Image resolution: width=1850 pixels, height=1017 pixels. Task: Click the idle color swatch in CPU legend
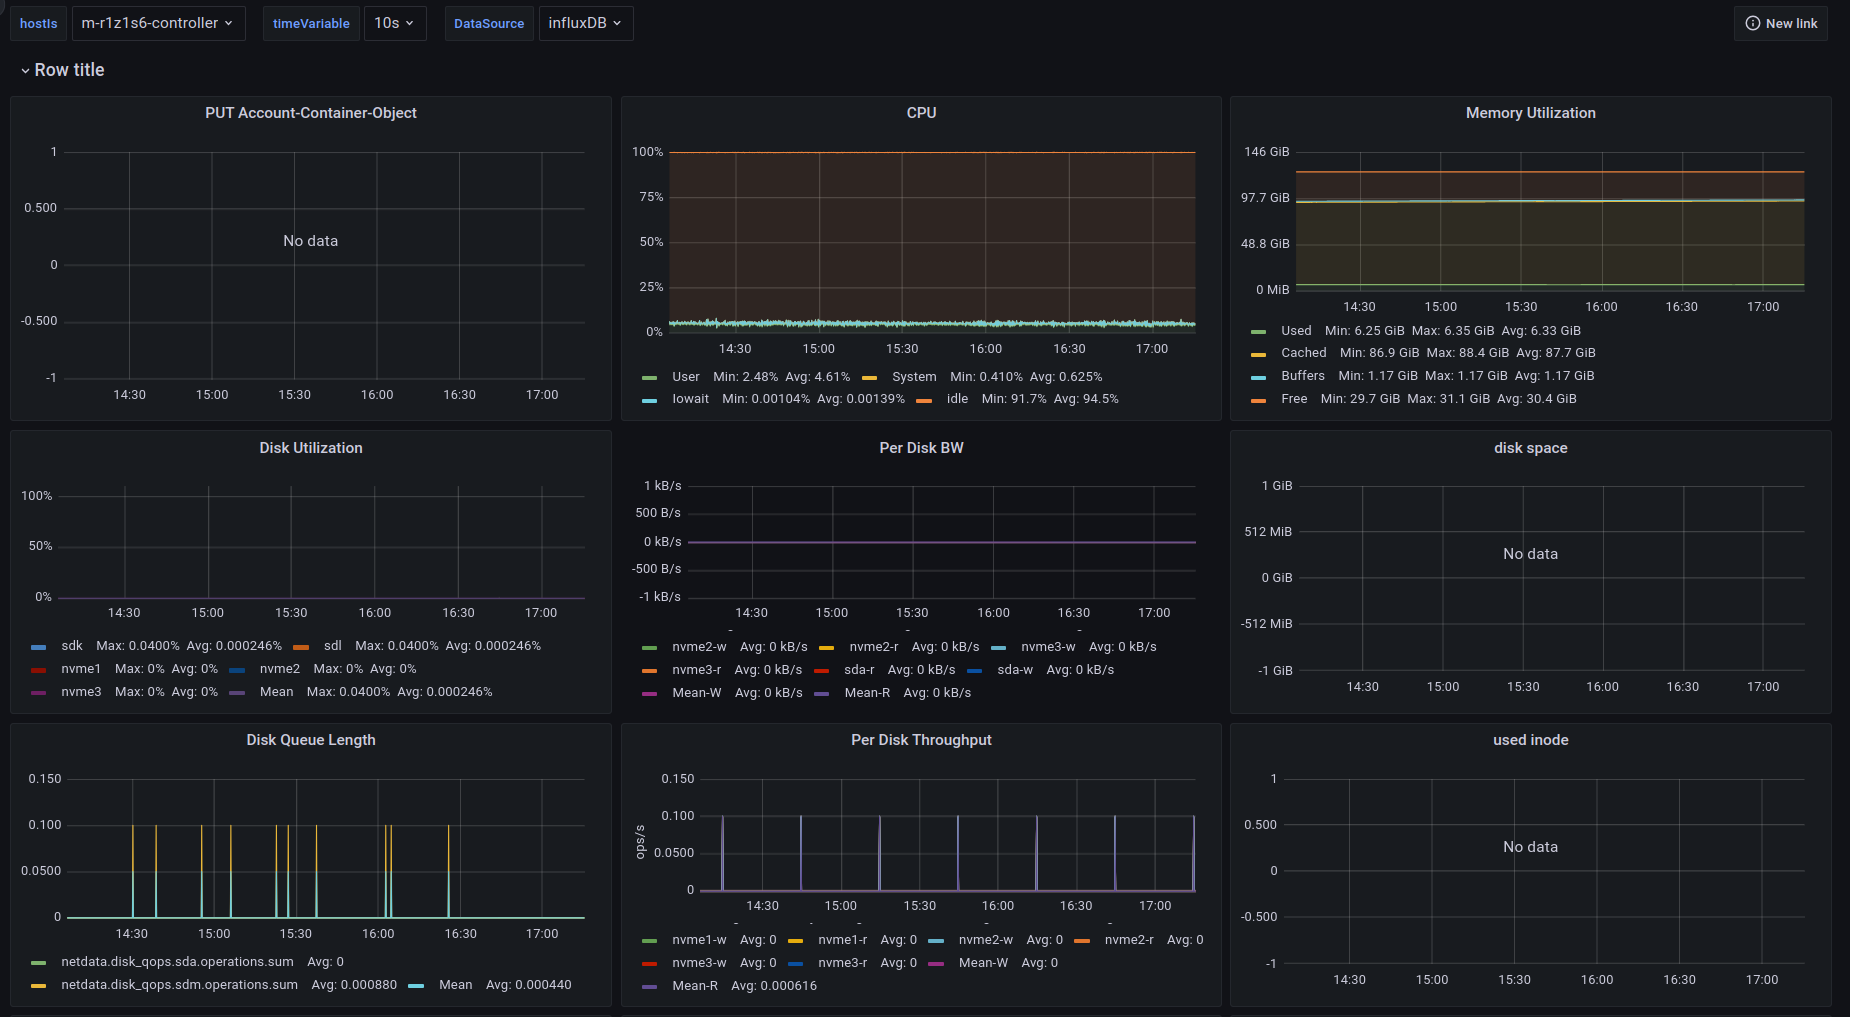pos(924,400)
